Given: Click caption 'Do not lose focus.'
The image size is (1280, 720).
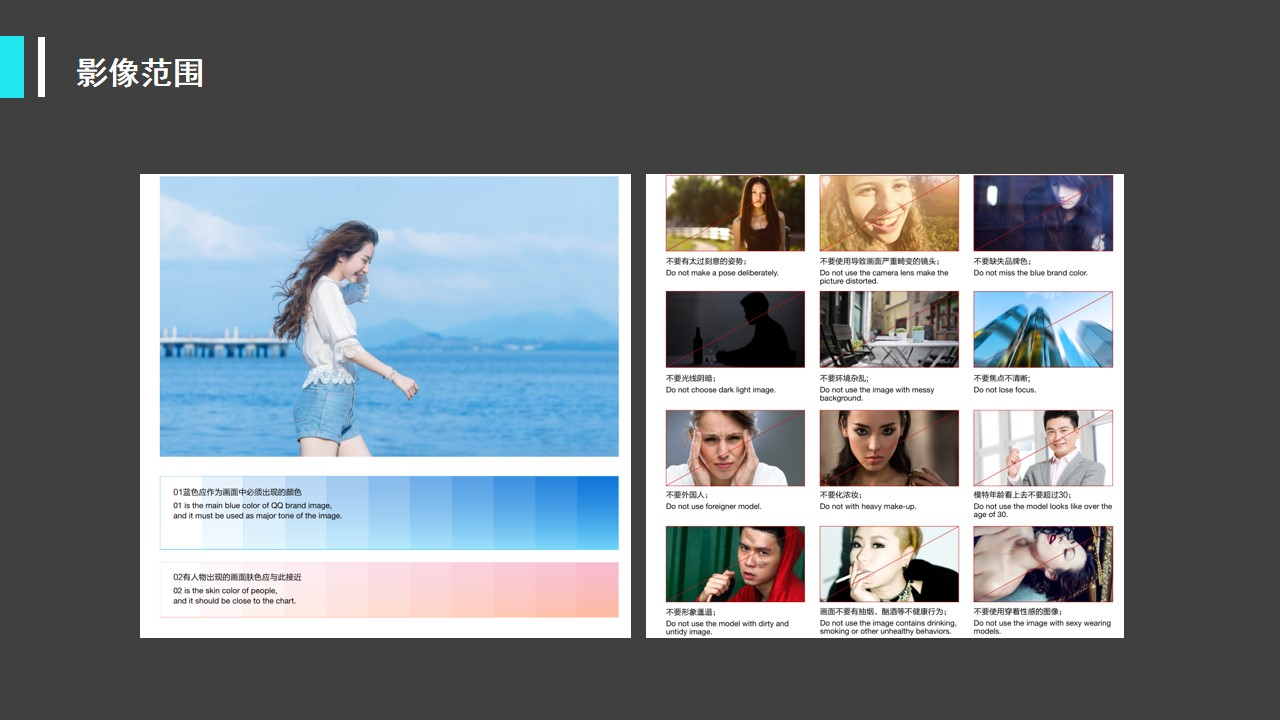Looking at the screenshot, I should click(1005, 390).
